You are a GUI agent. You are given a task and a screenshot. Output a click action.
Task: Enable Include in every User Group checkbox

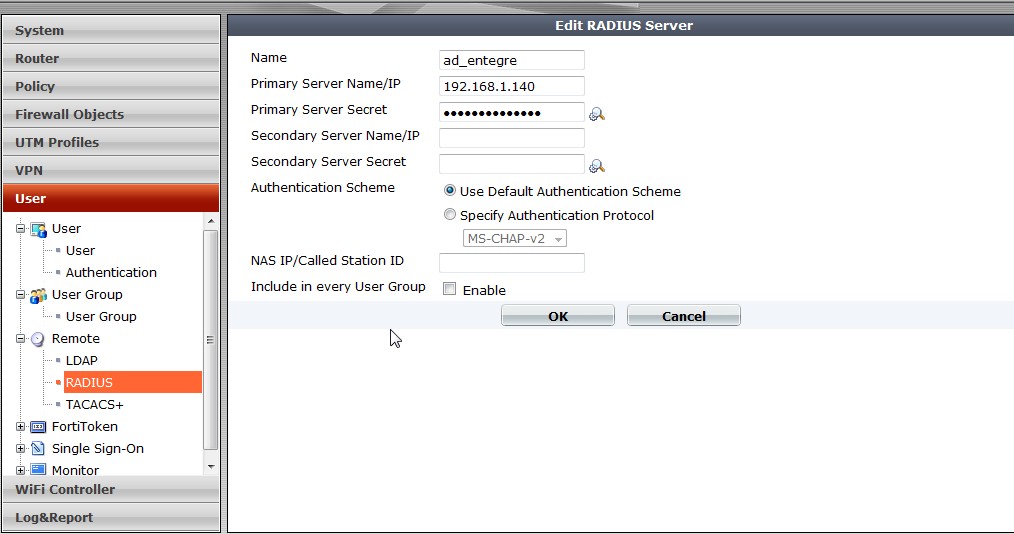coord(450,290)
